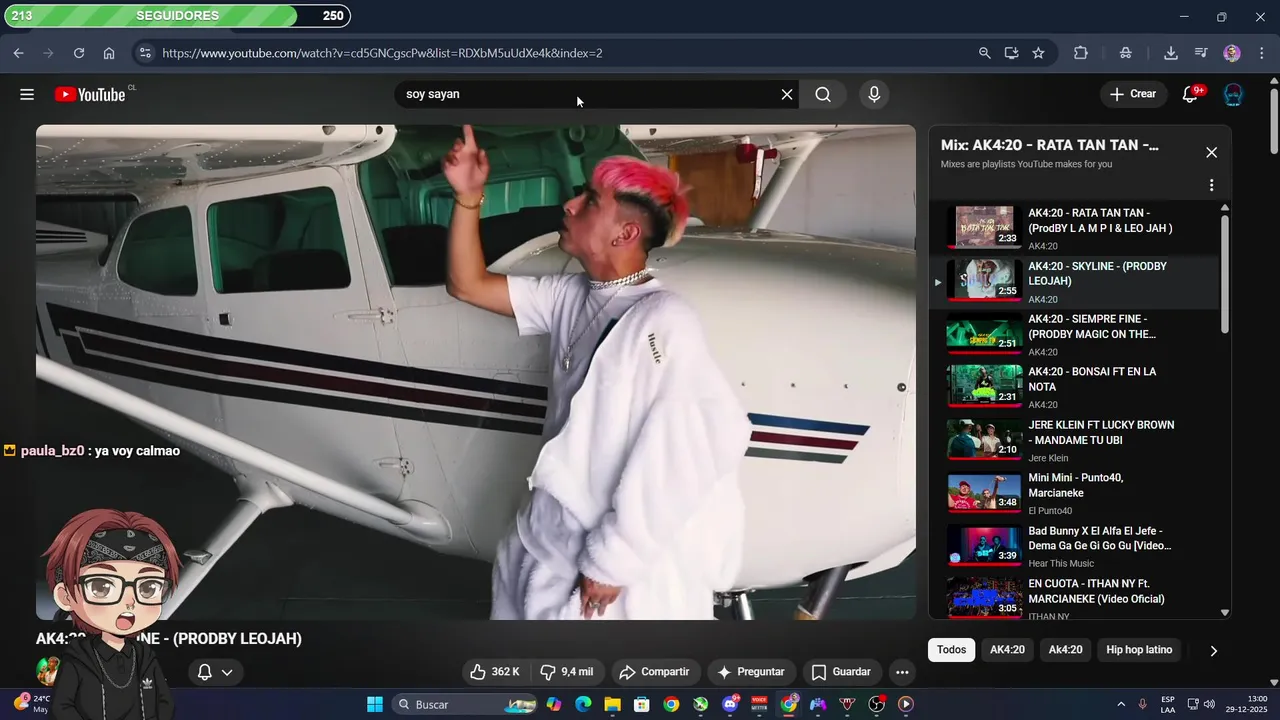Screen dimensions: 1280x720
Task: Open site information icon in address bar
Action: (x=145, y=53)
